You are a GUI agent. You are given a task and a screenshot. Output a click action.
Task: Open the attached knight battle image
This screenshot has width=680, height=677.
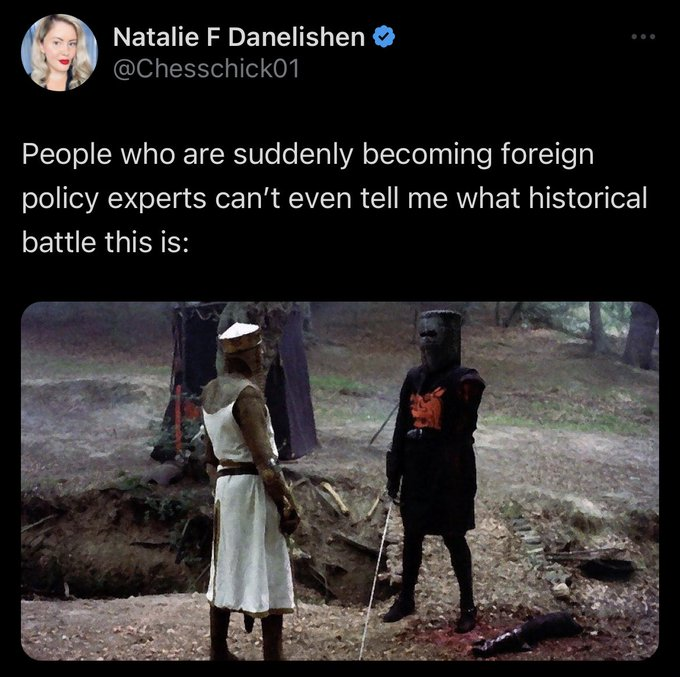tap(340, 481)
